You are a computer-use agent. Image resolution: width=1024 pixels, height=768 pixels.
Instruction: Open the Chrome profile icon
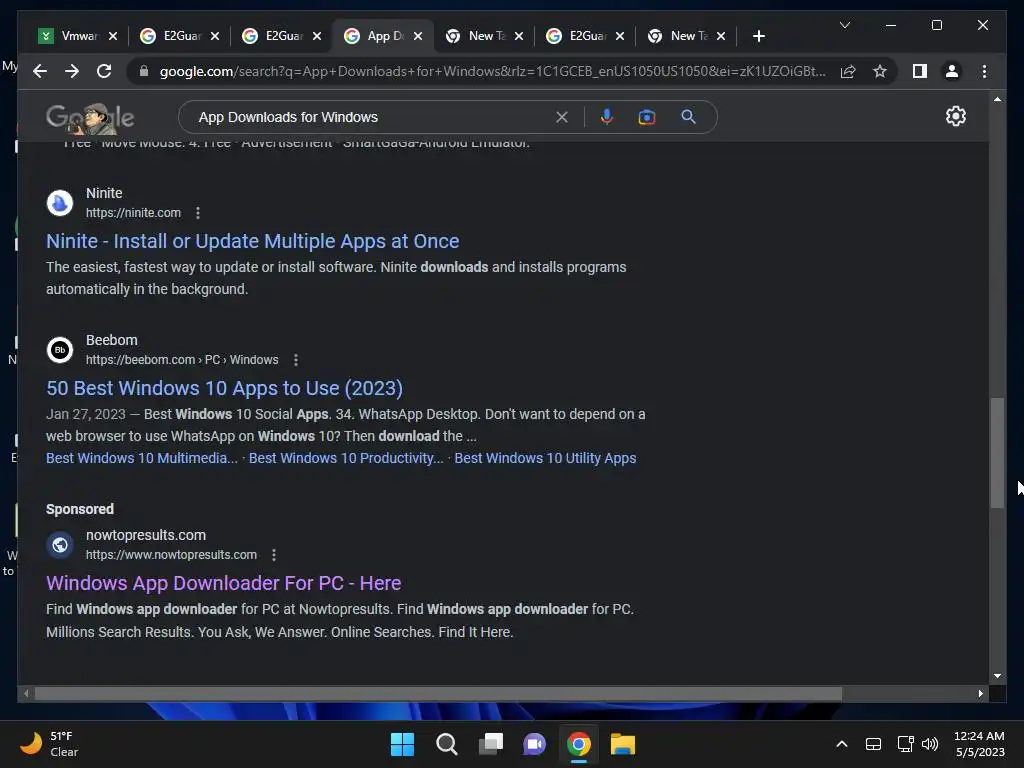click(952, 71)
